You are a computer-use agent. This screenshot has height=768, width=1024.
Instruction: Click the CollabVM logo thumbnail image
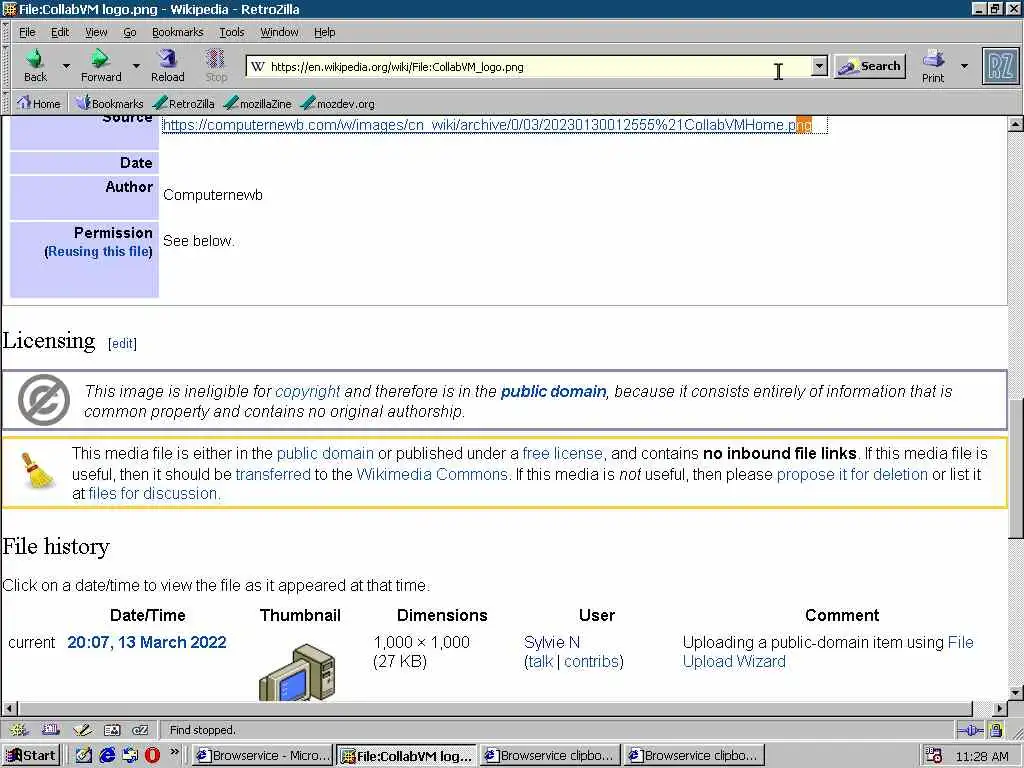(x=298, y=673)
